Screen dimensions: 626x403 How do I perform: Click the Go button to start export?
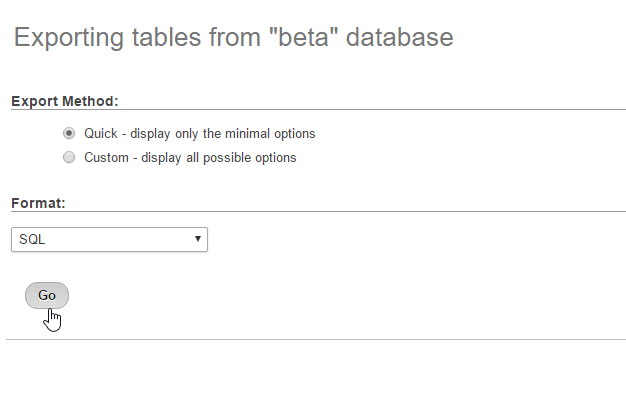pyautogui.click(x=47, y=295)
